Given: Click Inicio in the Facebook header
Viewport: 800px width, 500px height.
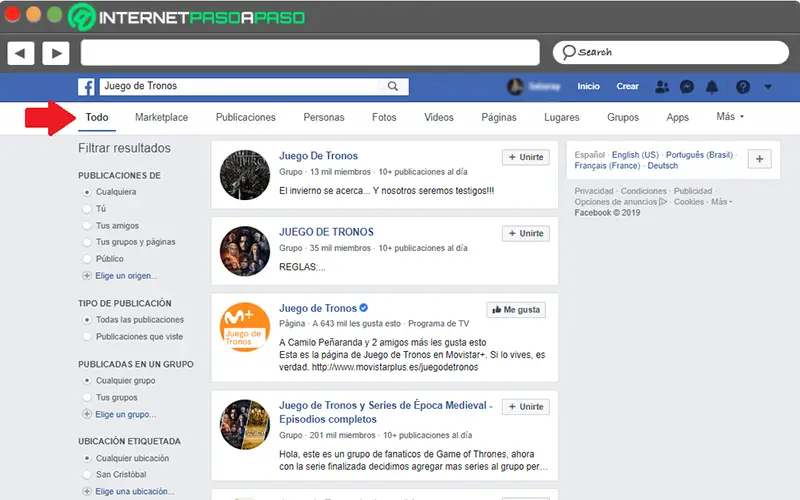Looking at the screenshot, I should click(588, 86).
